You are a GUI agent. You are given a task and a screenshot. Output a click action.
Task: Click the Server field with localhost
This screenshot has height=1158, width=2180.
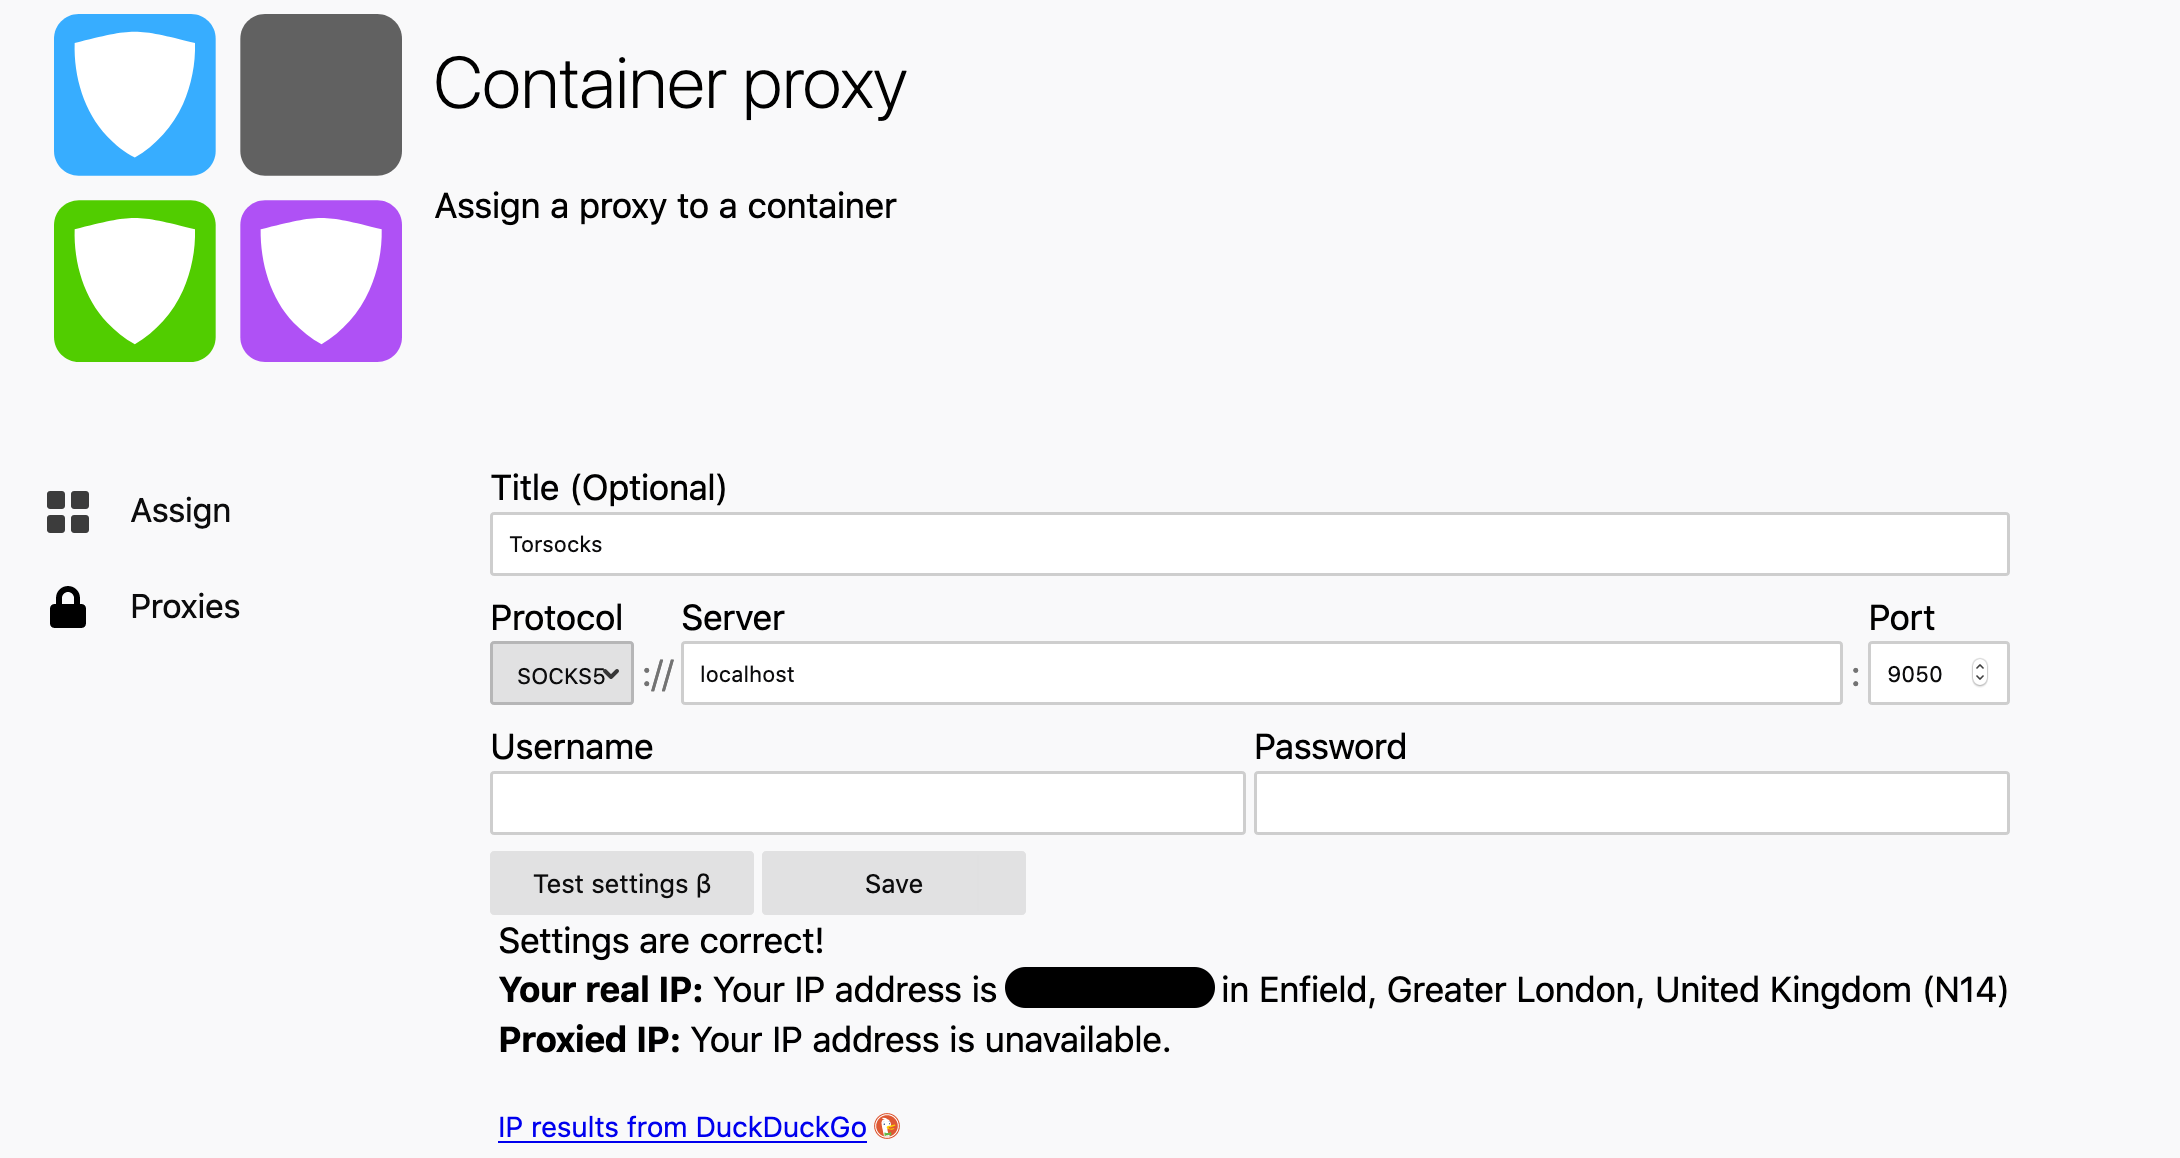[x=1261, y=674]
